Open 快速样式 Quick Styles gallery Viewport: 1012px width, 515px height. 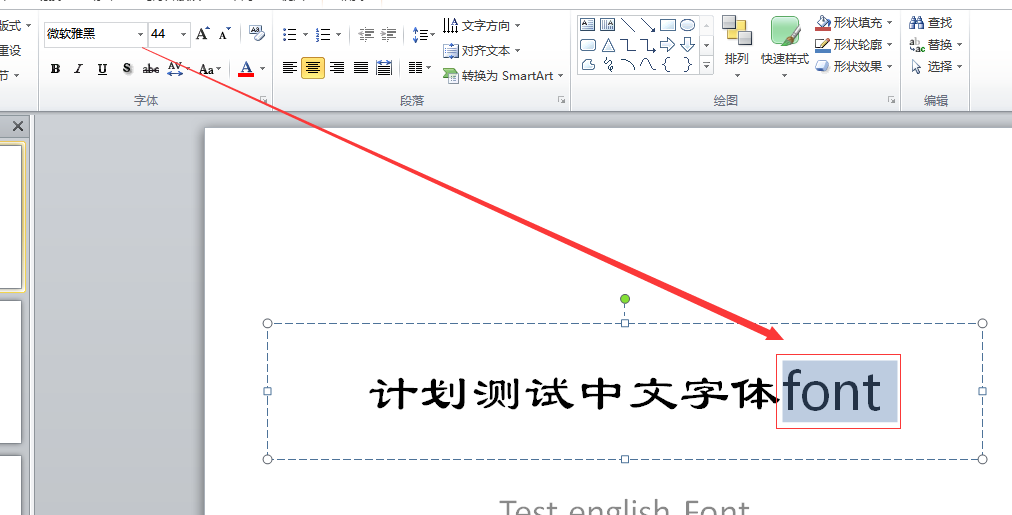point(785,48)
